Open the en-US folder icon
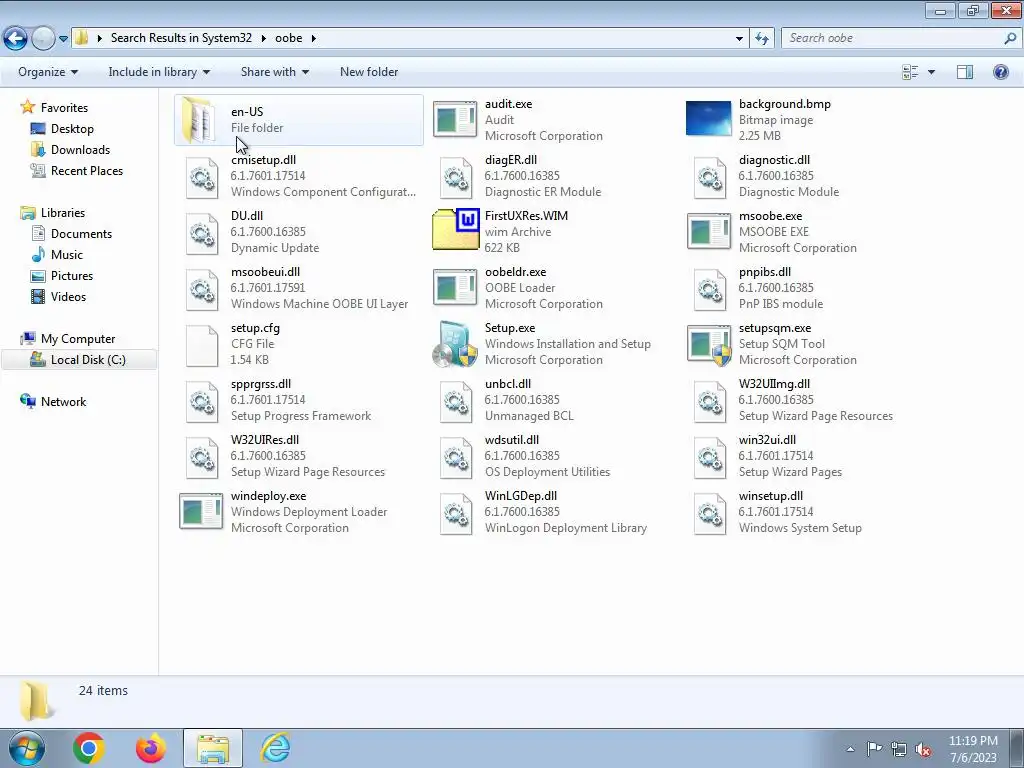This screenshot has height=768, width=1024. [x=199, y=120]
